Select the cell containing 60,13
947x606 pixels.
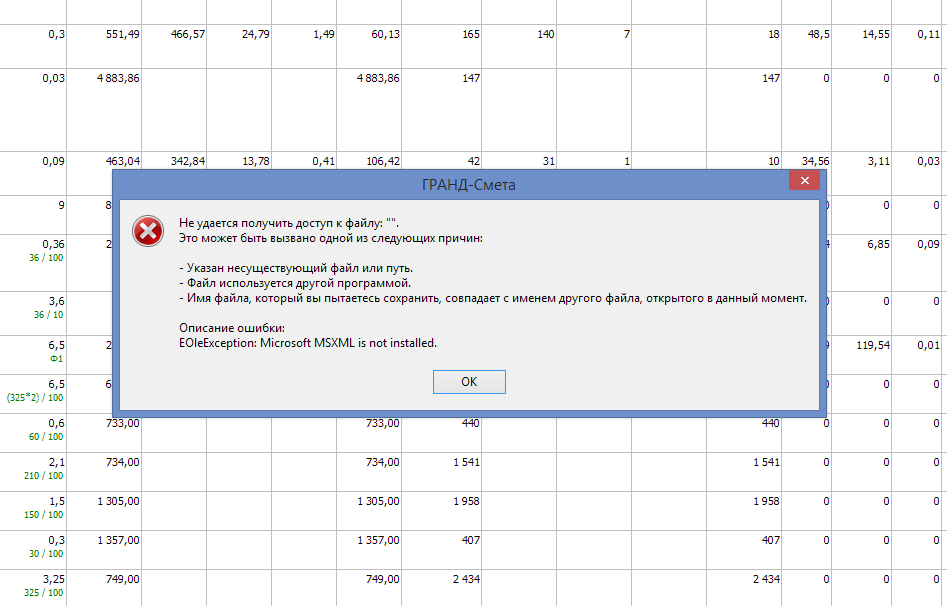tap(370, 34)
